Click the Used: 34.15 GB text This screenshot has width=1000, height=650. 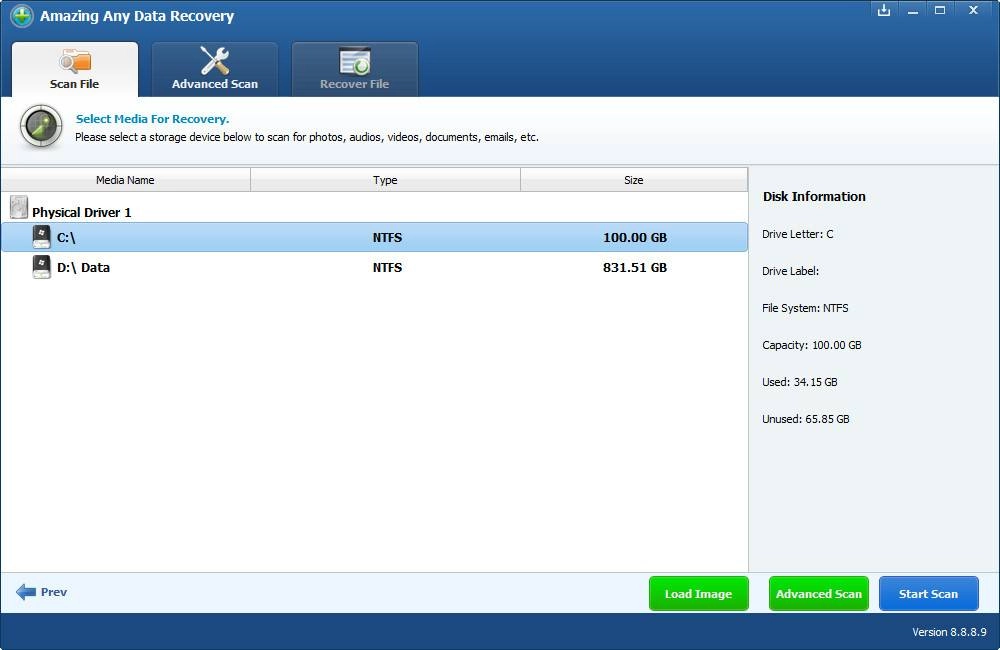click(800, 382)
